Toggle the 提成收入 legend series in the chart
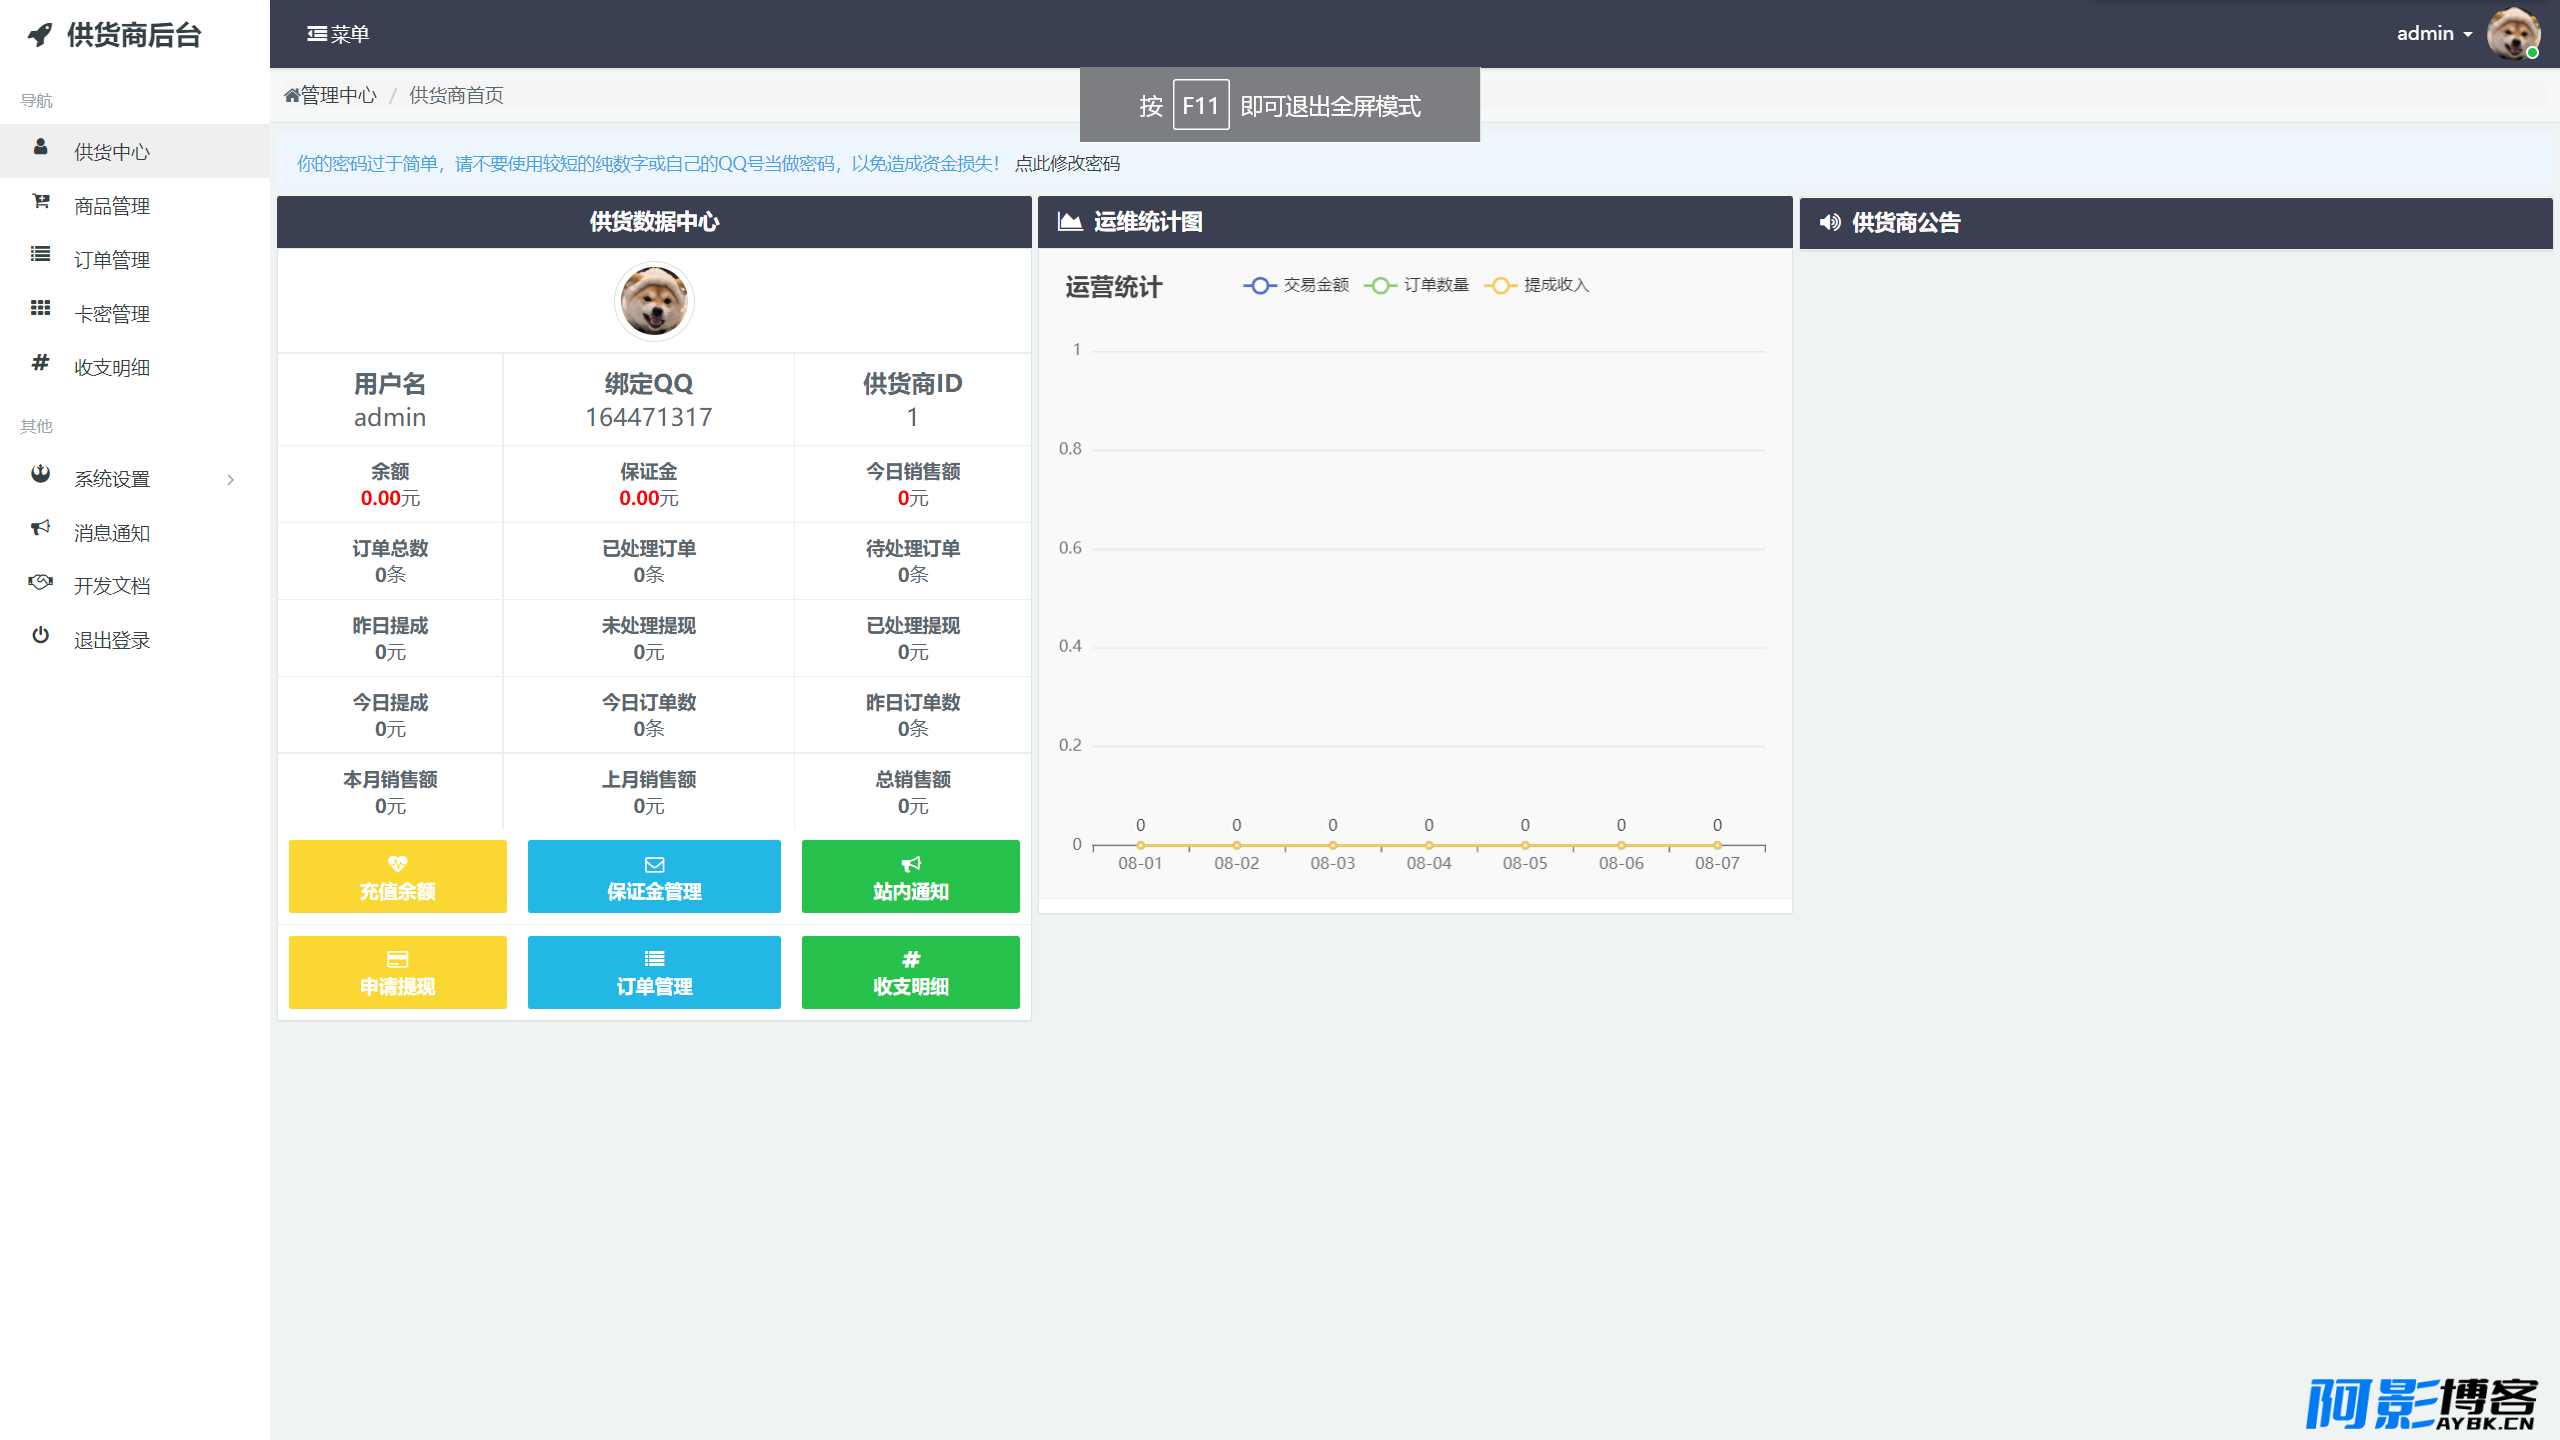This screenshot has width=2560, height=1440. 1536,286
